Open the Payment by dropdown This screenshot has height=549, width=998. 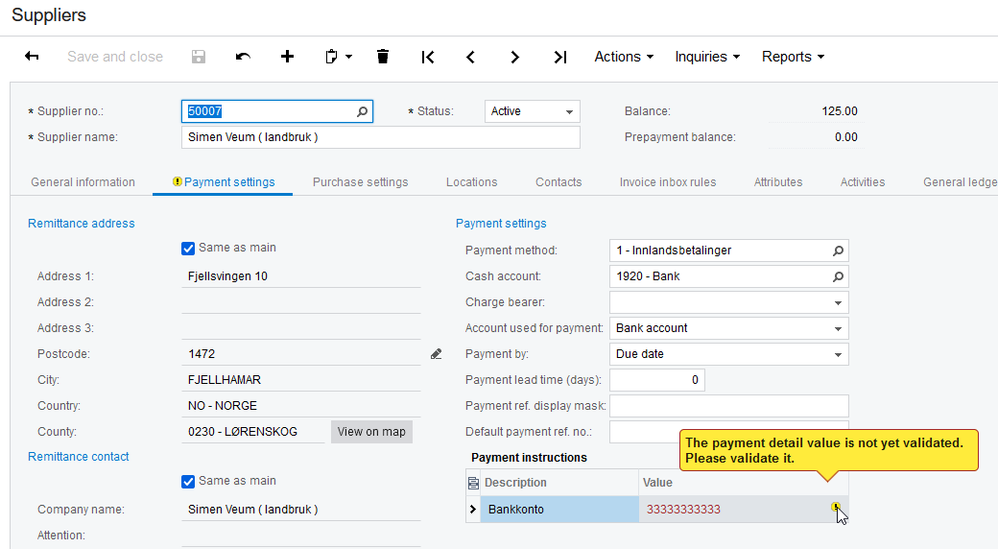point(838,355)
